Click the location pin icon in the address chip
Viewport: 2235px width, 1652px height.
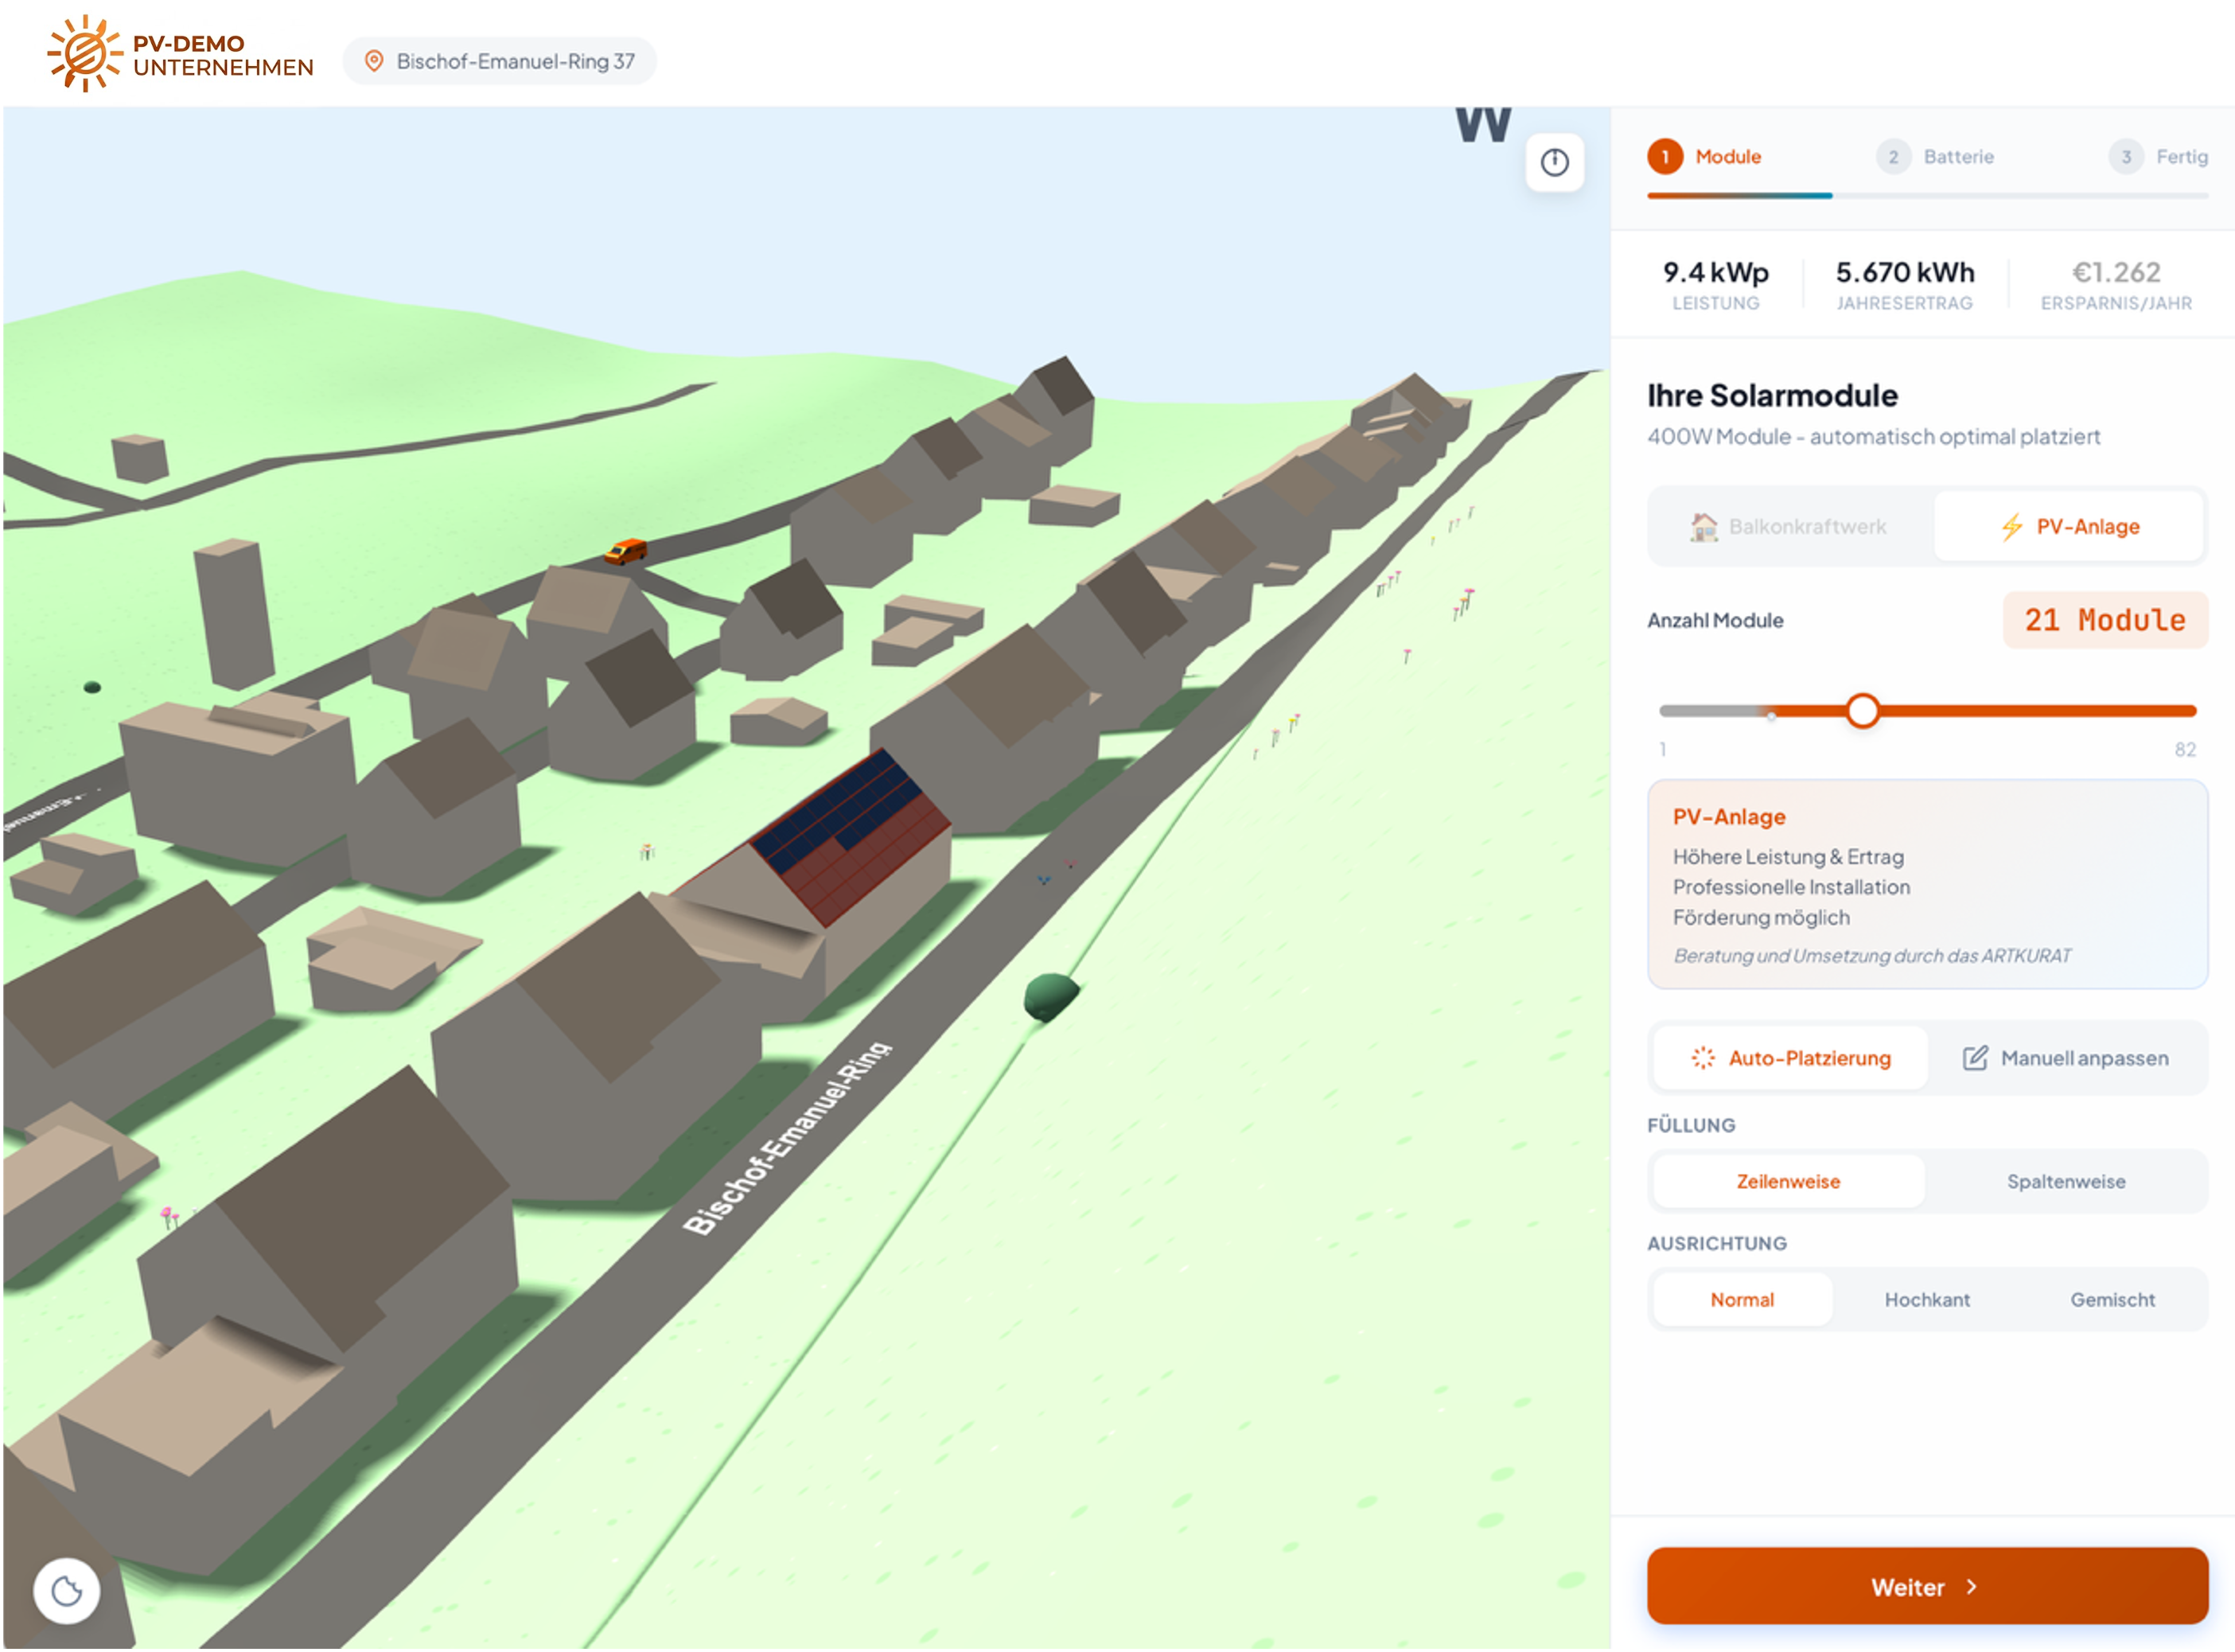374,61
